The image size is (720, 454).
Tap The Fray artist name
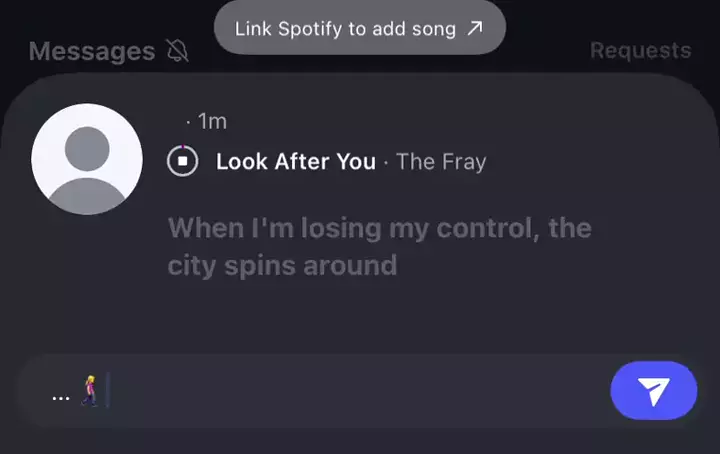441,161
